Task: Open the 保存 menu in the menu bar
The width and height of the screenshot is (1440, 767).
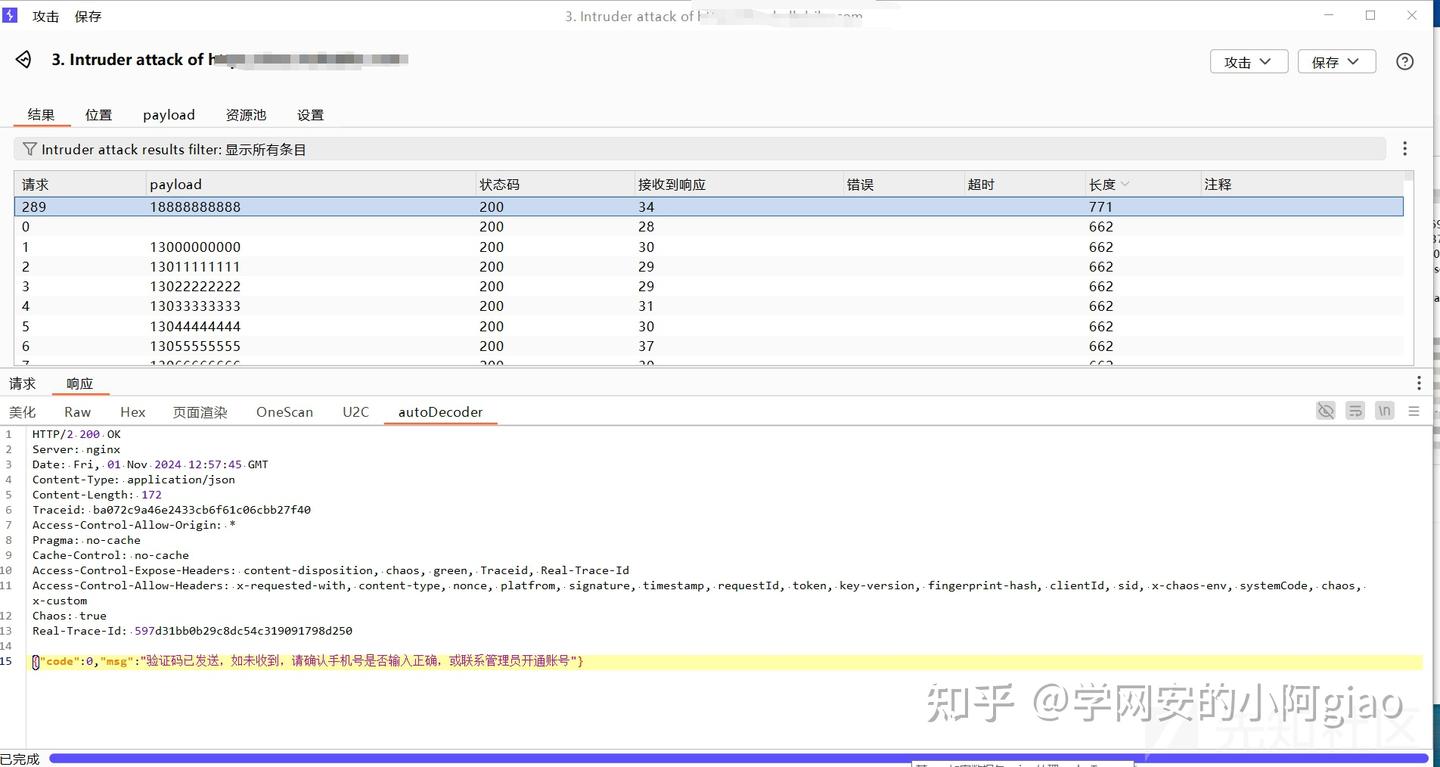Action: click(86, 15)
